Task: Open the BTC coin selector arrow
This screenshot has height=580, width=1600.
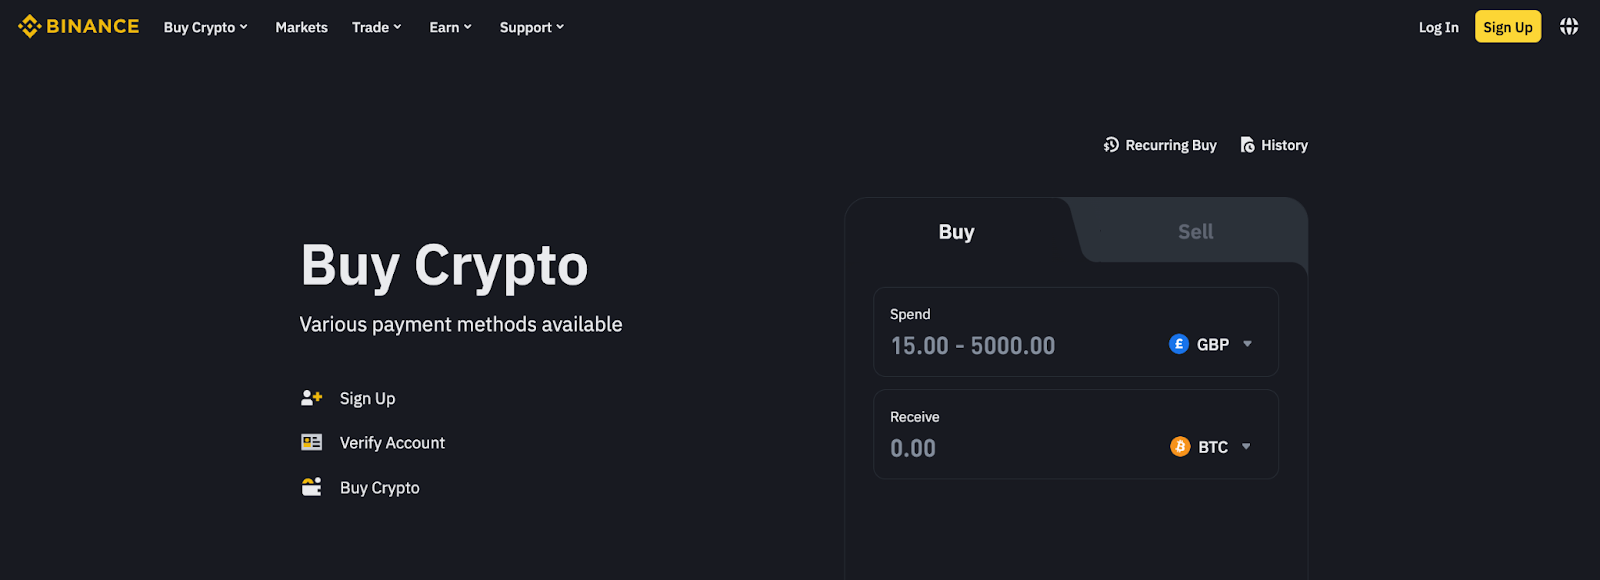Action: [x=1246, y=446]
